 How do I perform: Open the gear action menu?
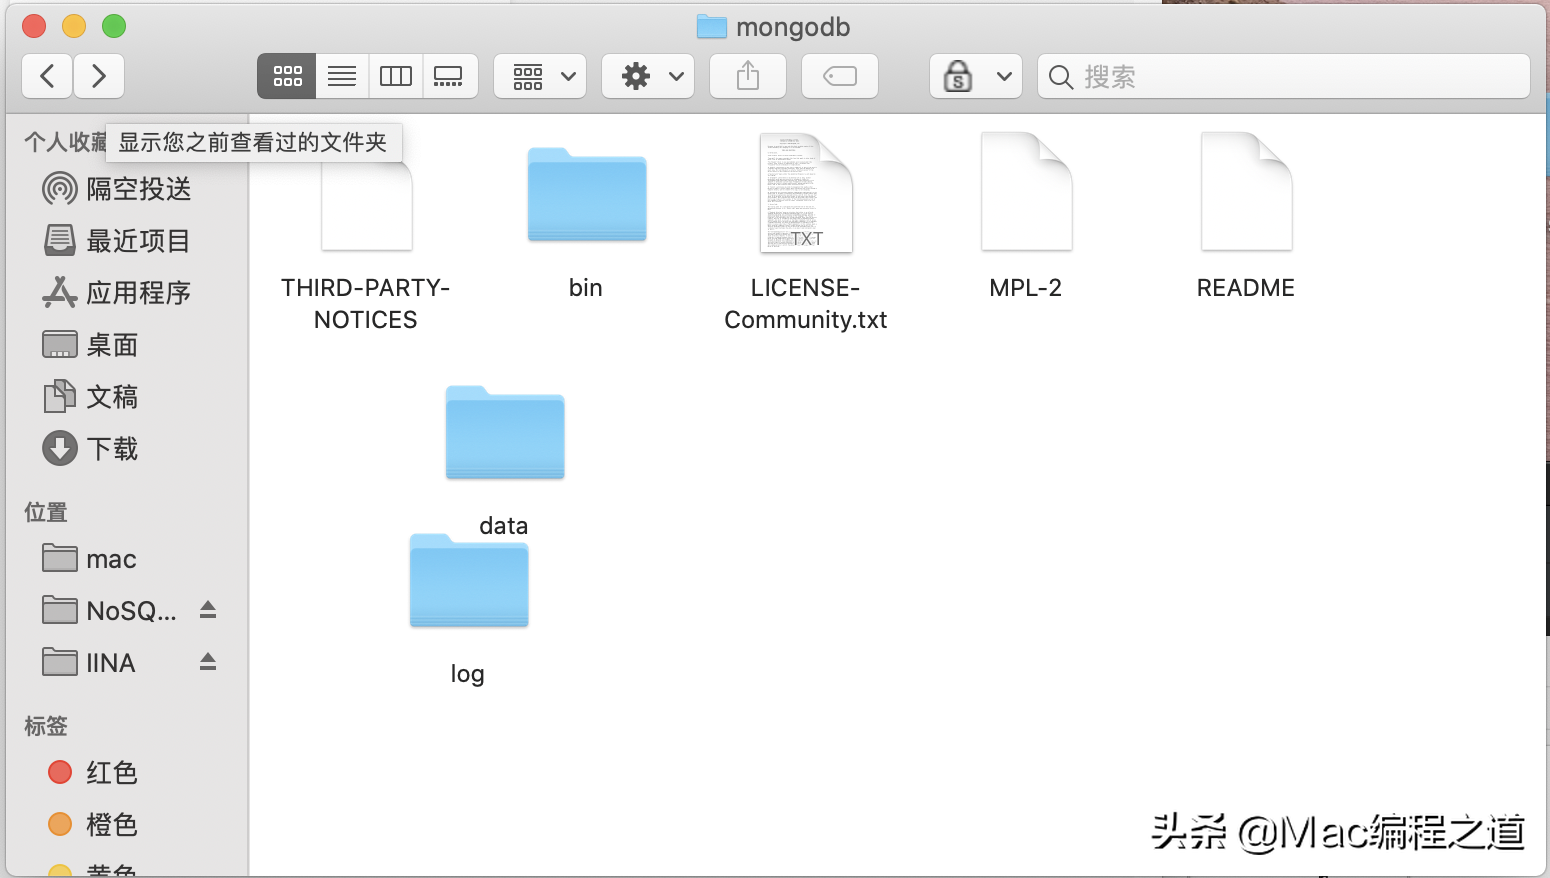point(649,76)
